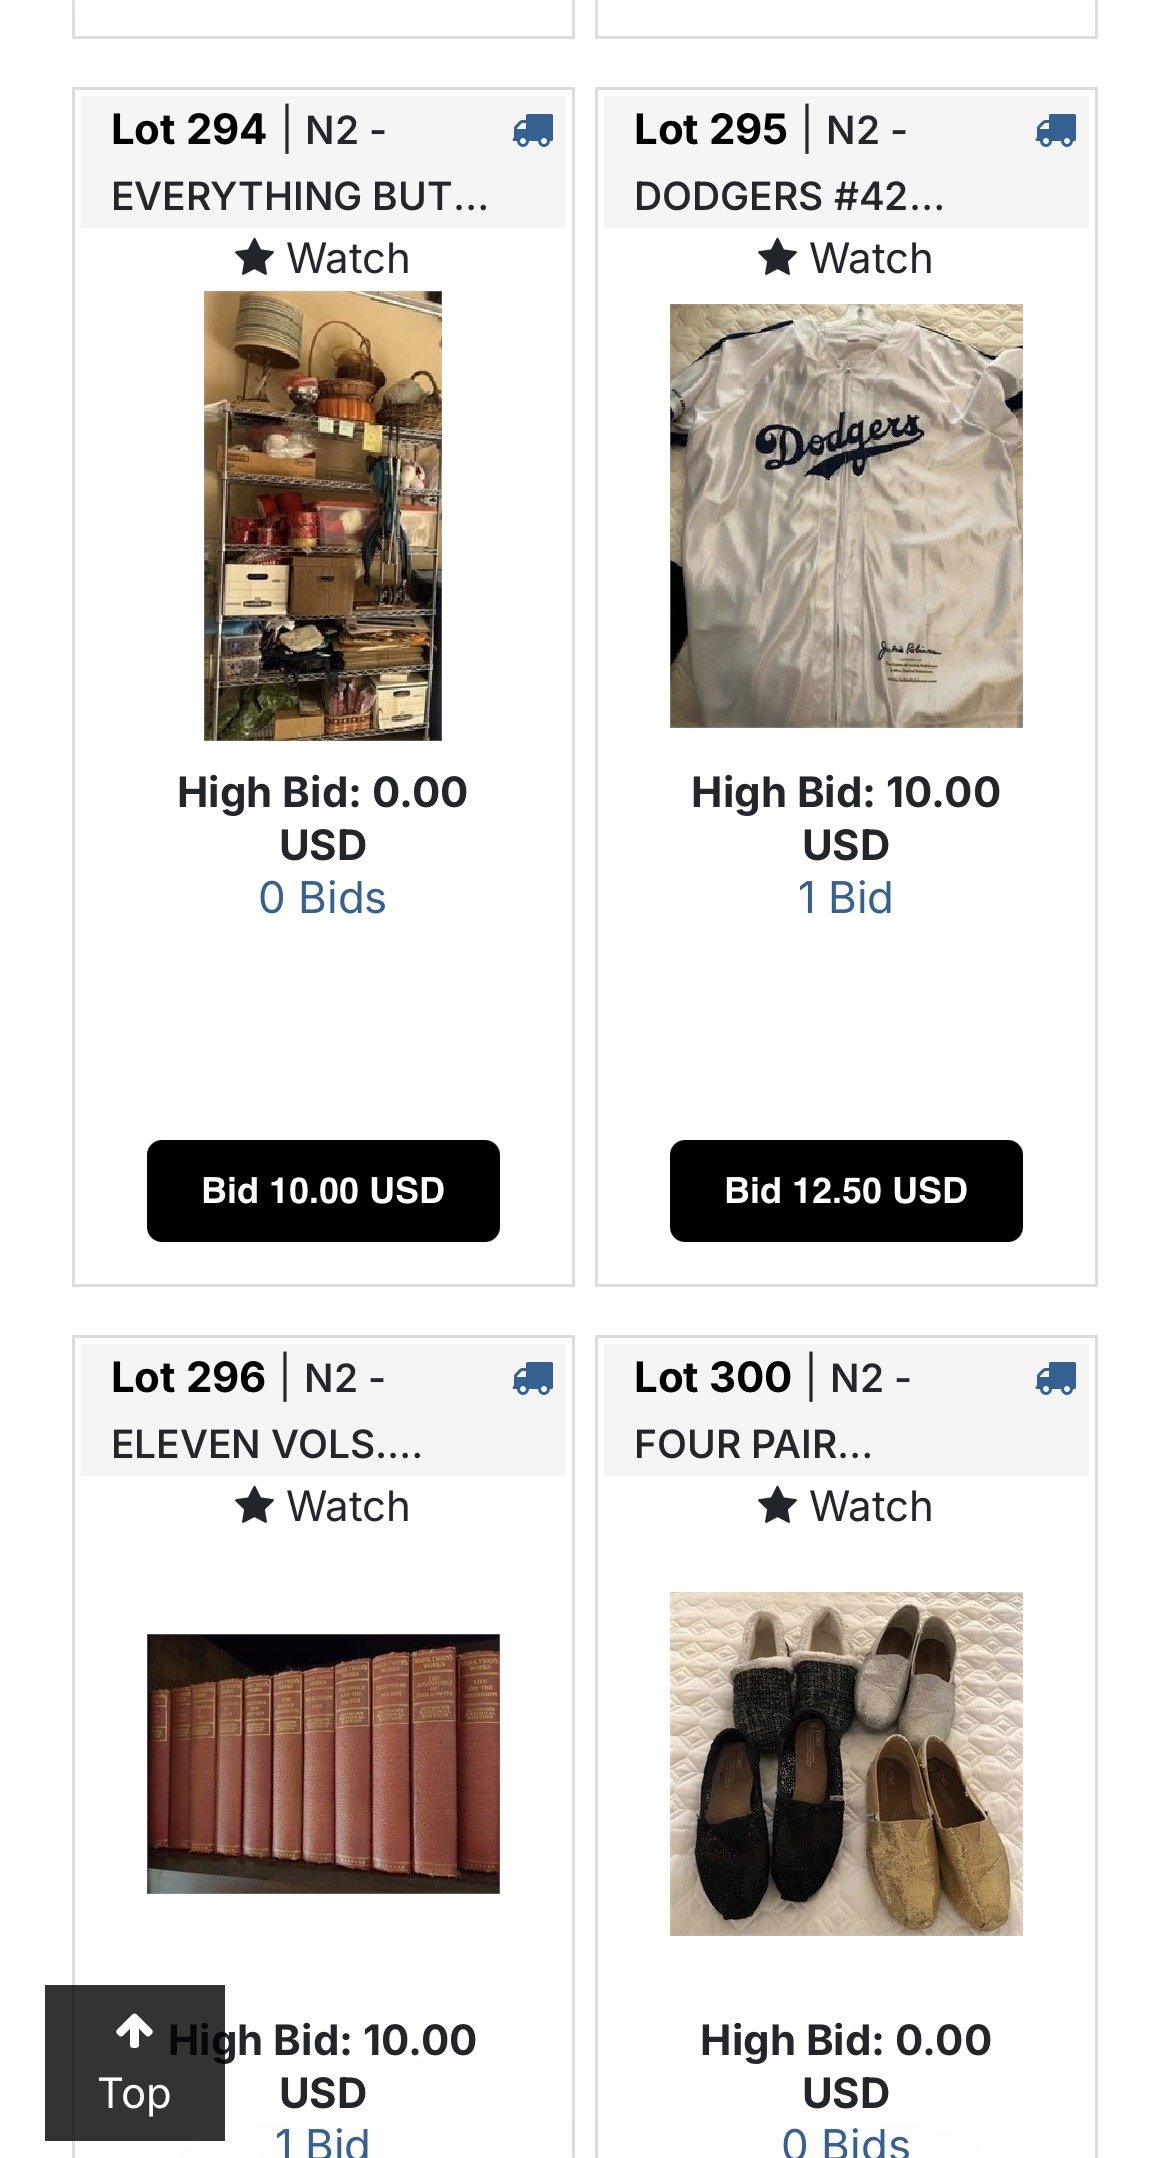Image resolution: width=1170 pixels, height=2158 pixels.
Task: Place Bid 12.50 USD on Lot 295
Action: pyautogui.click(x=846, y=1191)
